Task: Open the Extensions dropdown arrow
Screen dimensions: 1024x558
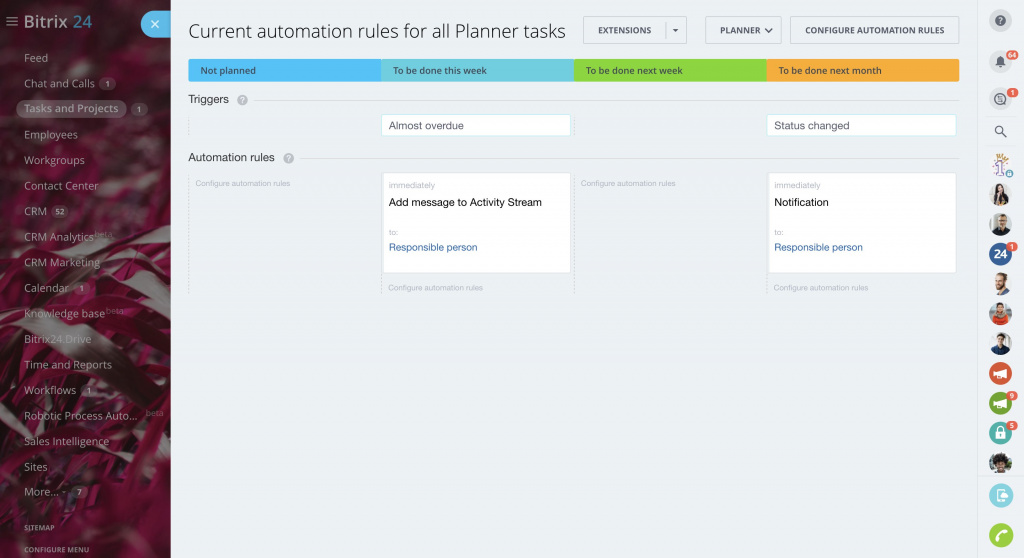Action: coord(676,31)
